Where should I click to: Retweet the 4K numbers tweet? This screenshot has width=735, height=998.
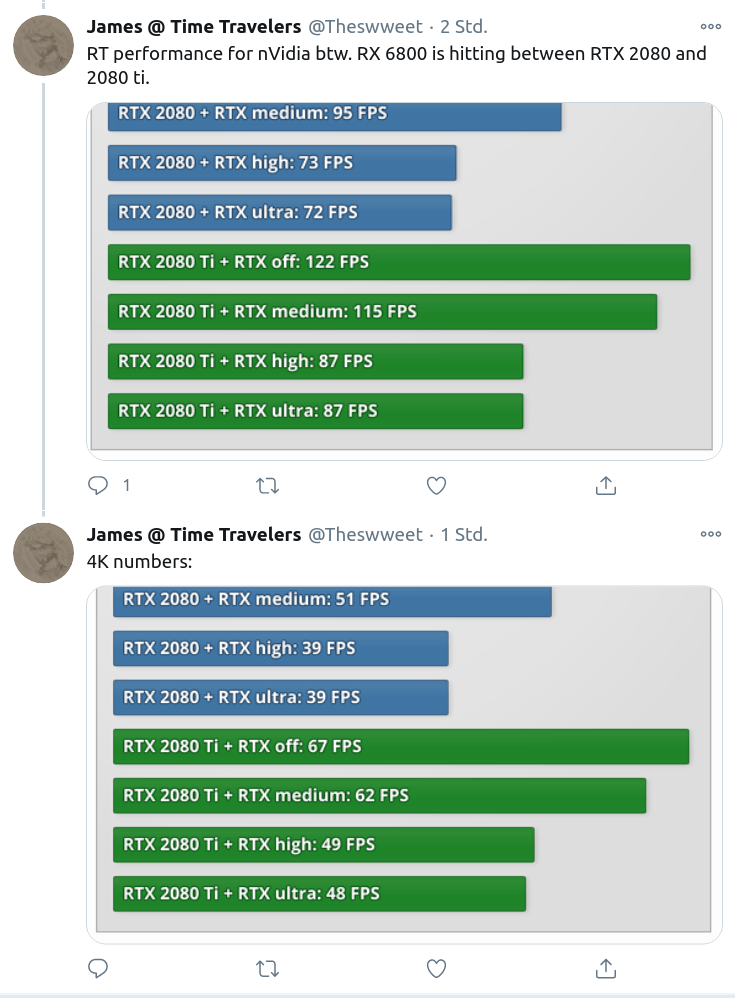coord(266,968)
